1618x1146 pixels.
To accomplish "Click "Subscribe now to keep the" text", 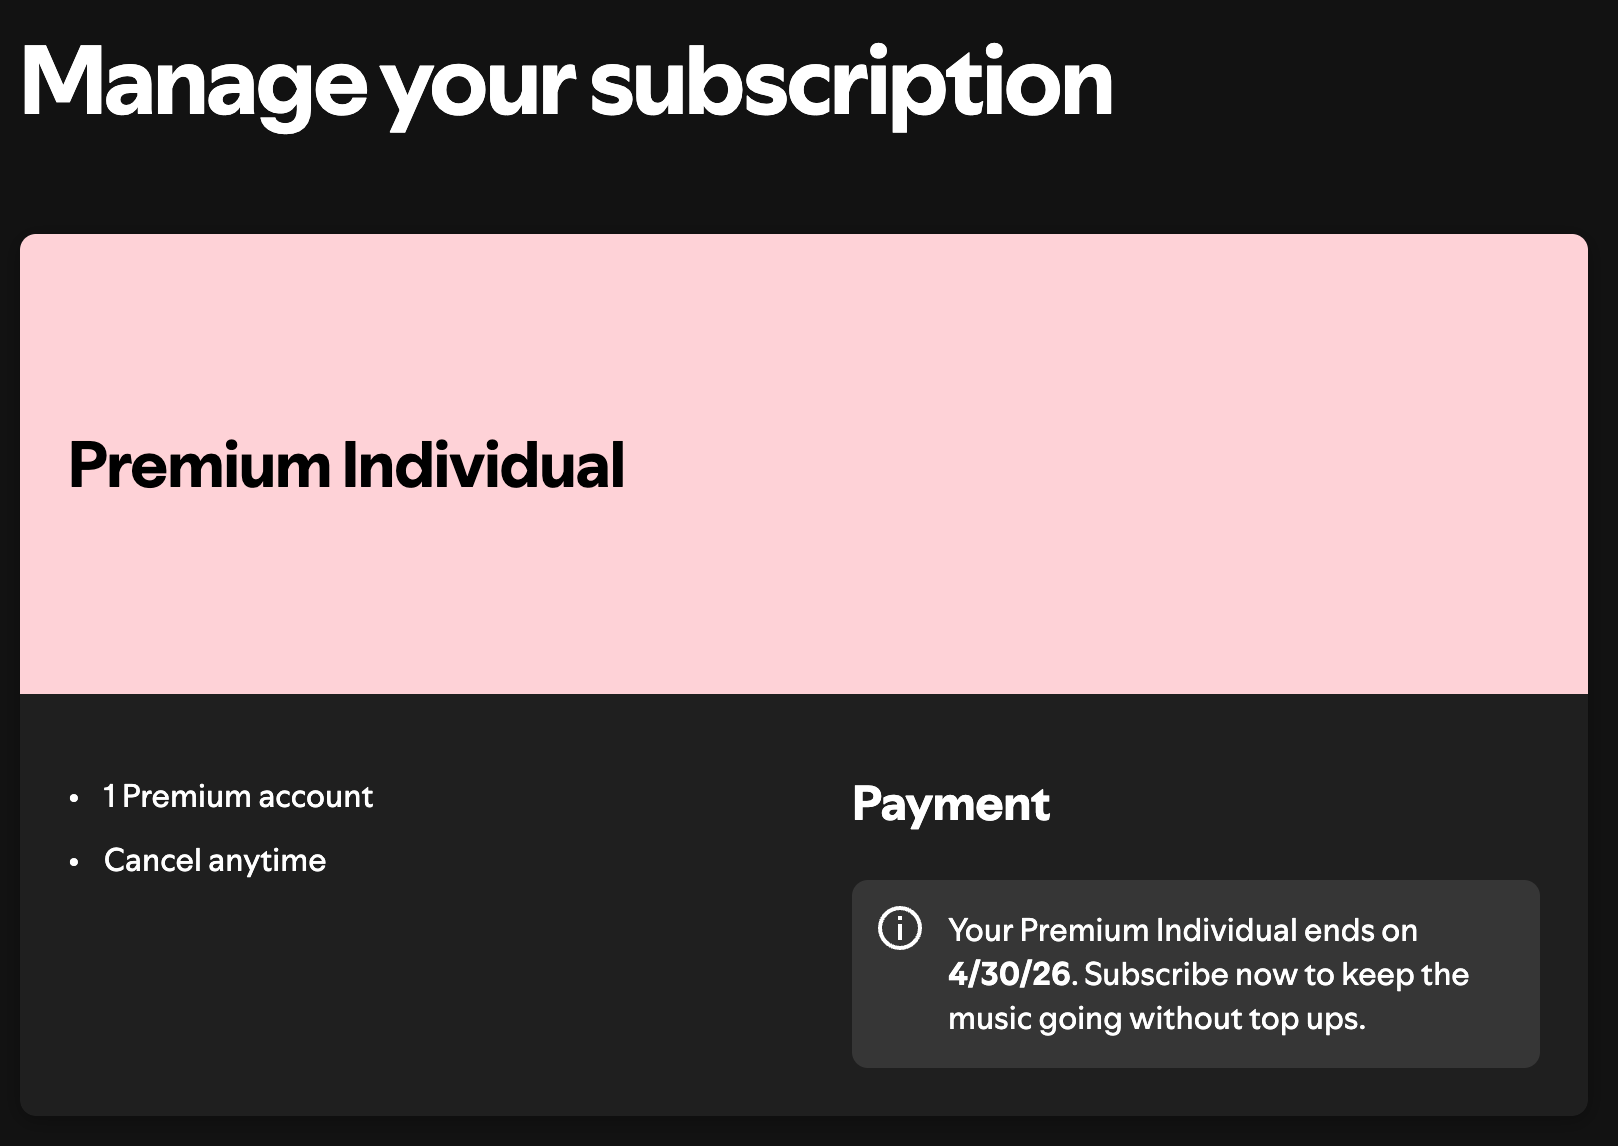I will pyautogui.click(x=1277, y=974).
